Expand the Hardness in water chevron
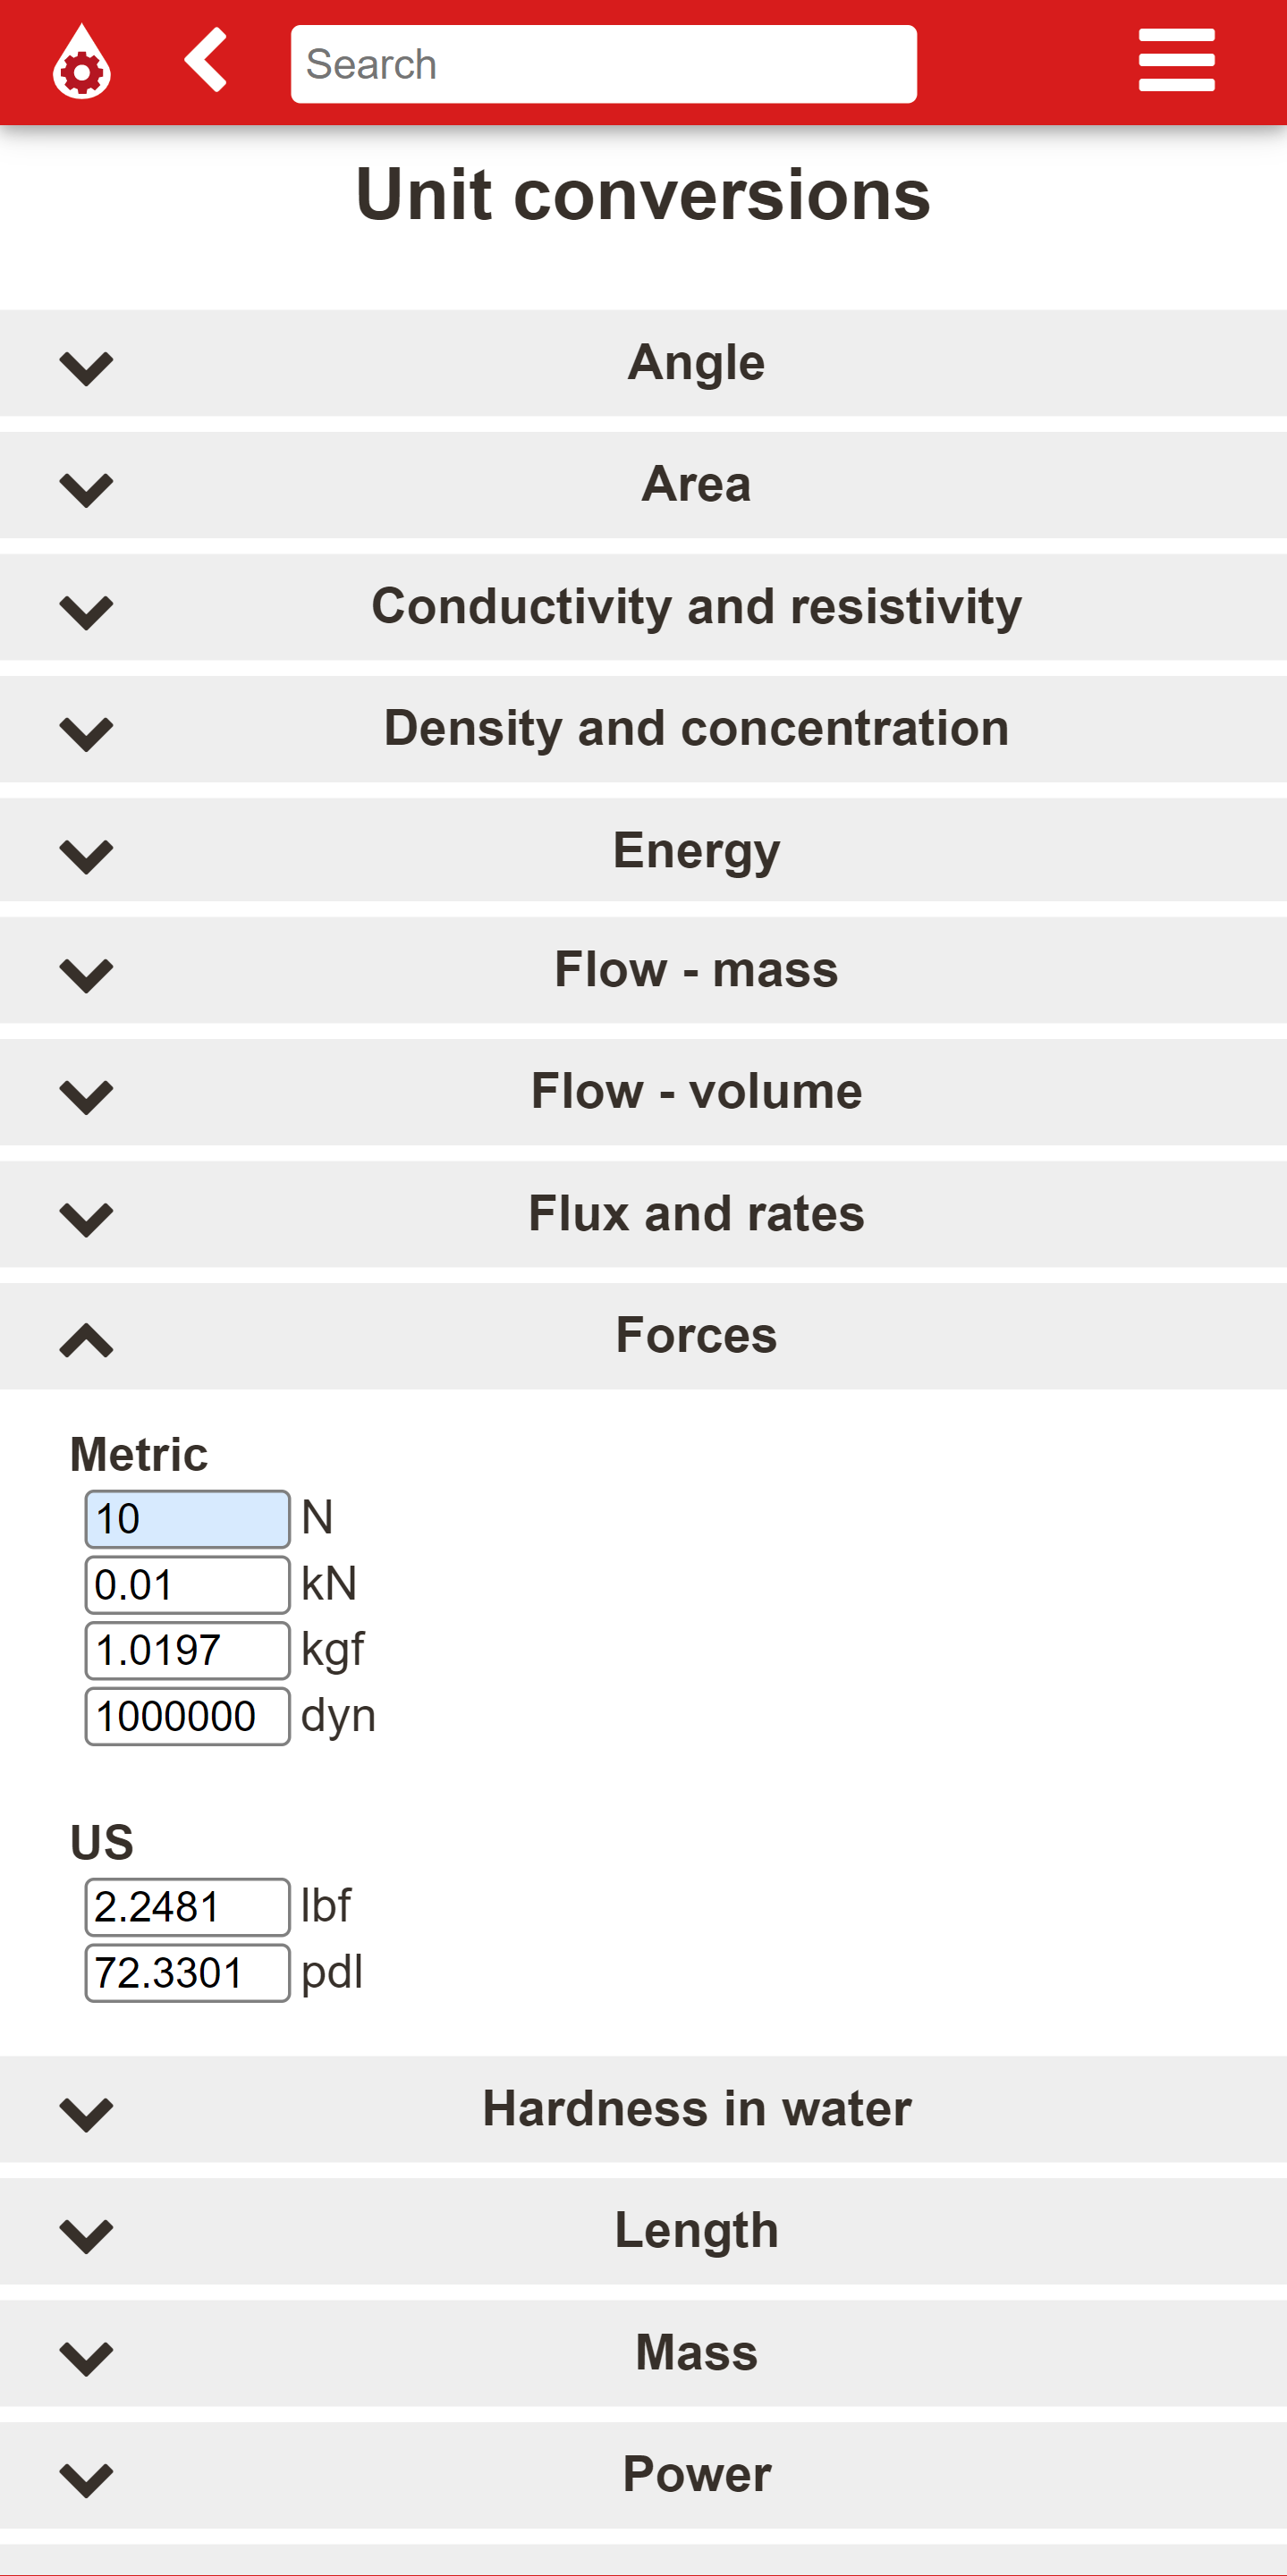Viewport: 1287px width, 2576px height. point(86,2114)
